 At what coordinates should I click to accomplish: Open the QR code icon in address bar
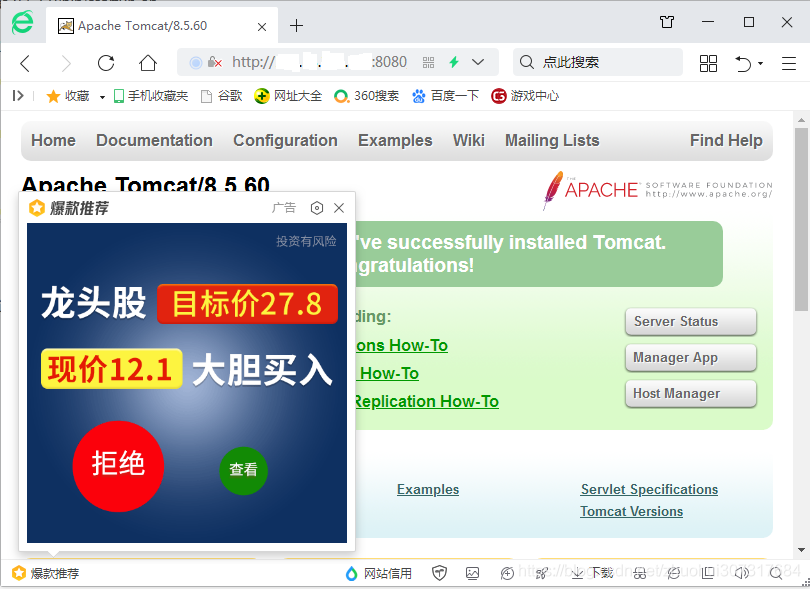[428, 63]
